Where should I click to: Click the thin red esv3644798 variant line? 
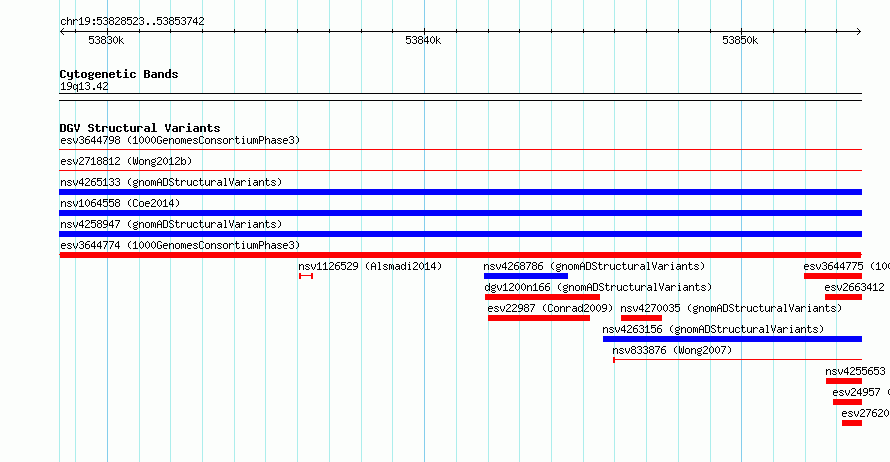point(460,150)
